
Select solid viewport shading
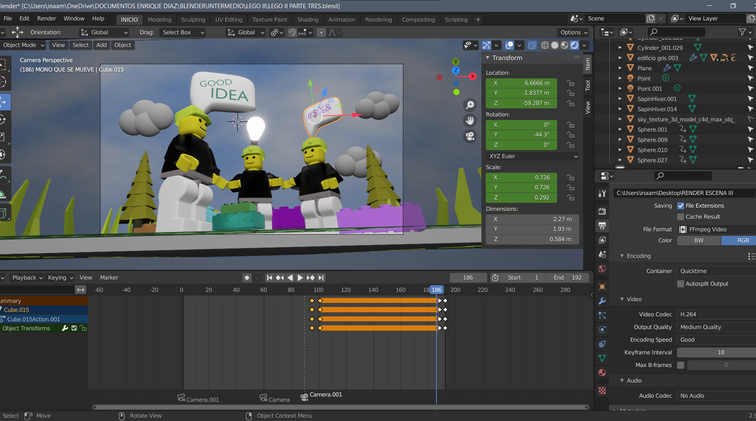[x=554, y=45]
